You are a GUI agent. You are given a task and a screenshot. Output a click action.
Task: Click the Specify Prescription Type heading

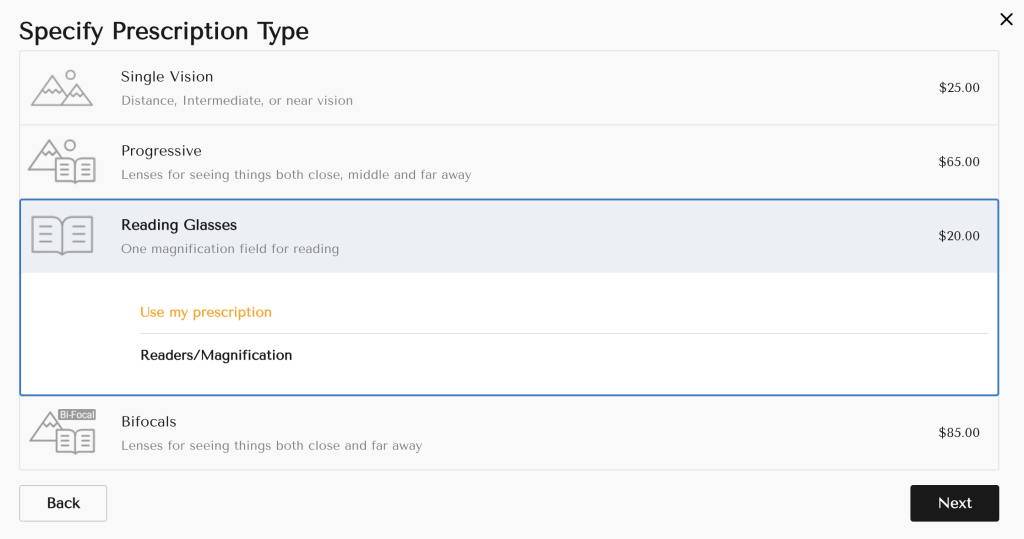click(x=164, y=31)
